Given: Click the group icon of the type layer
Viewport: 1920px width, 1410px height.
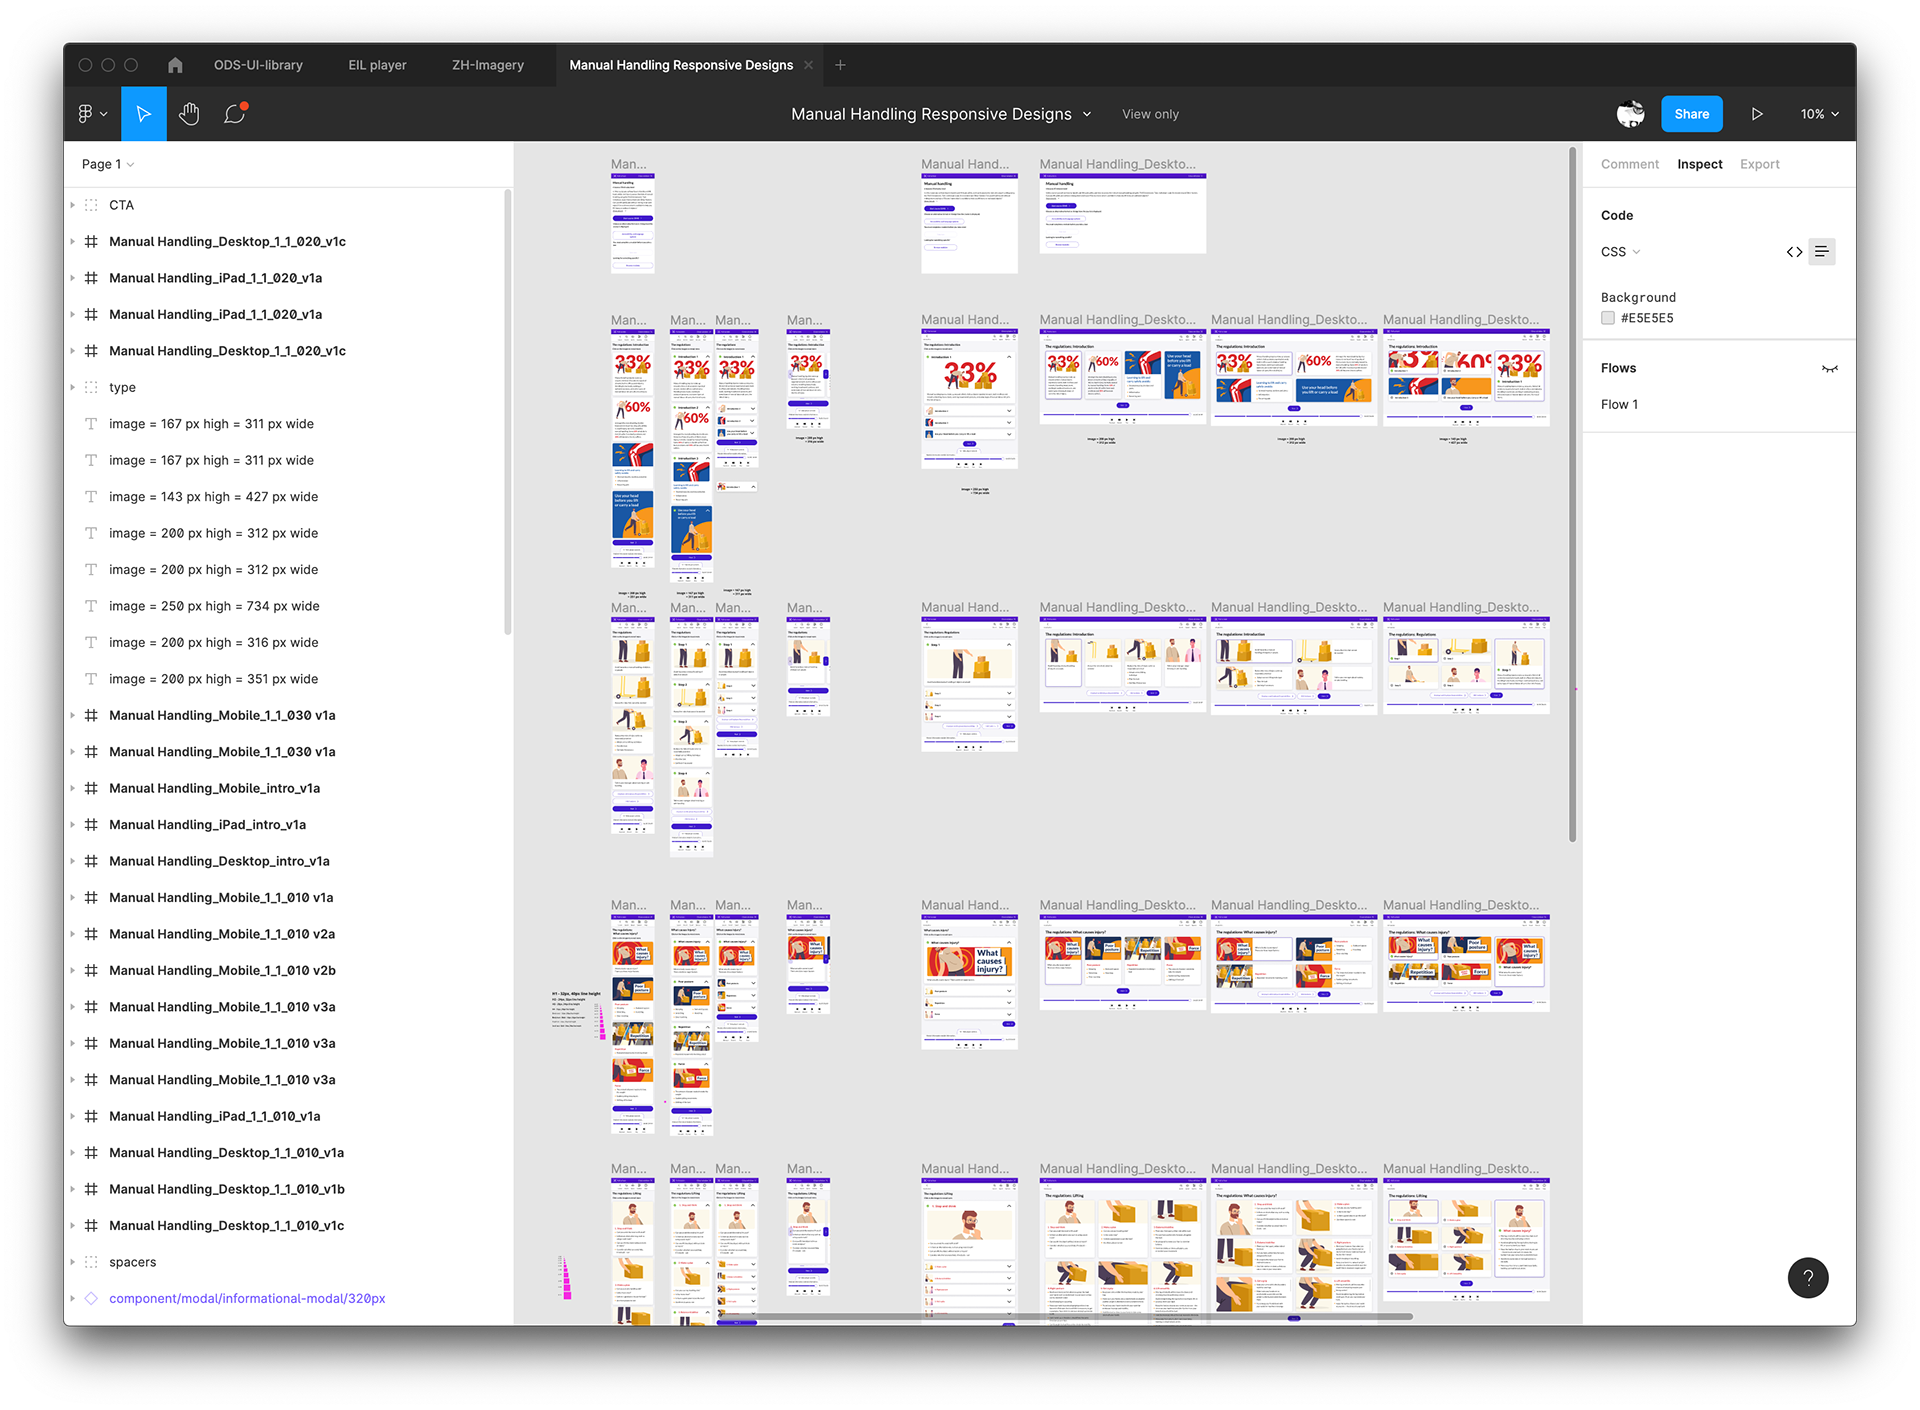Looking at the screenshot, I should [x=91, y=387].
